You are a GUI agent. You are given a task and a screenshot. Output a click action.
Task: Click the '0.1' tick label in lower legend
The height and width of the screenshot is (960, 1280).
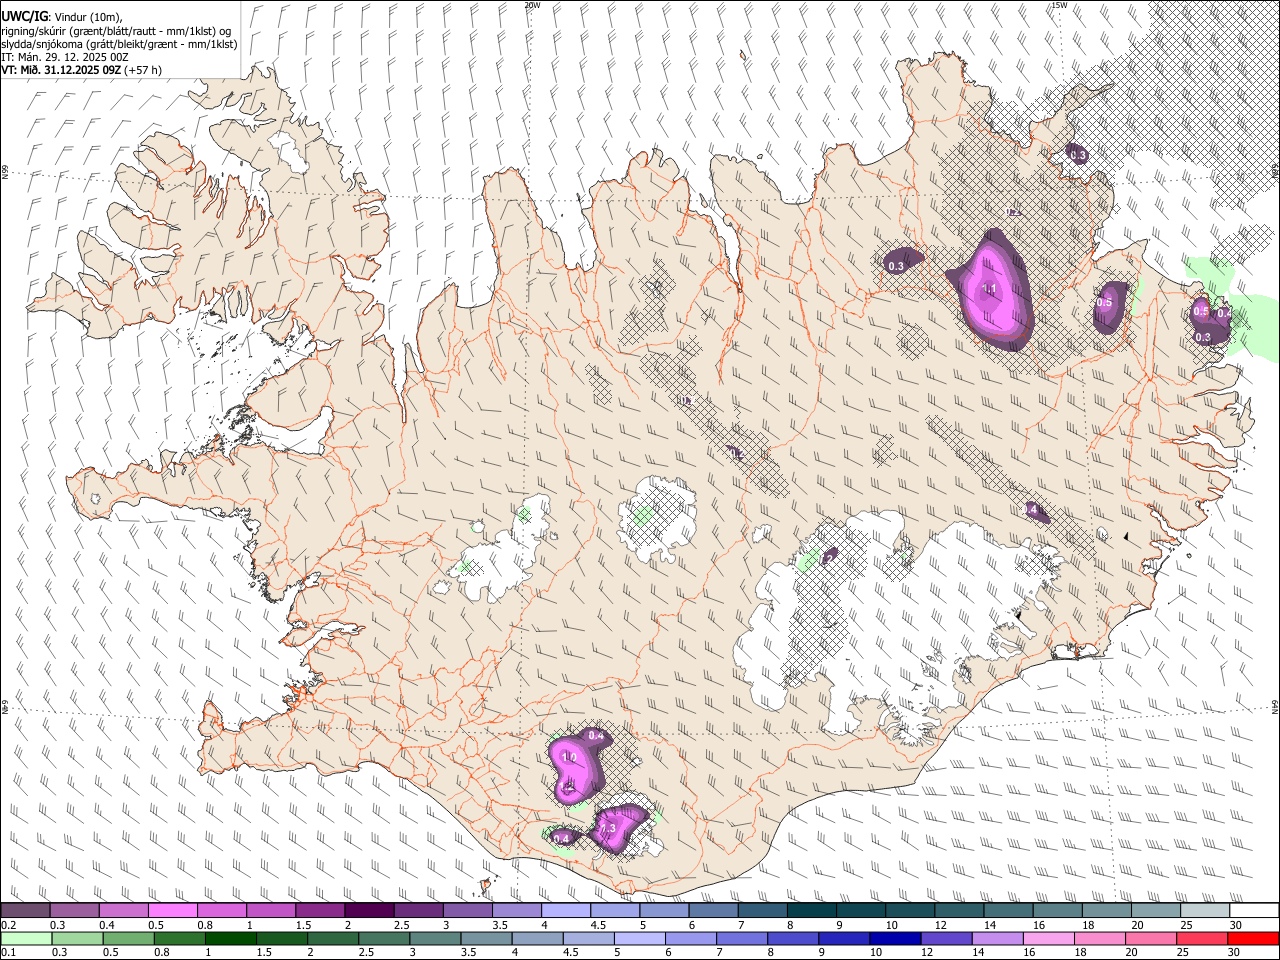pyautogui.click(x=8, y=952)
